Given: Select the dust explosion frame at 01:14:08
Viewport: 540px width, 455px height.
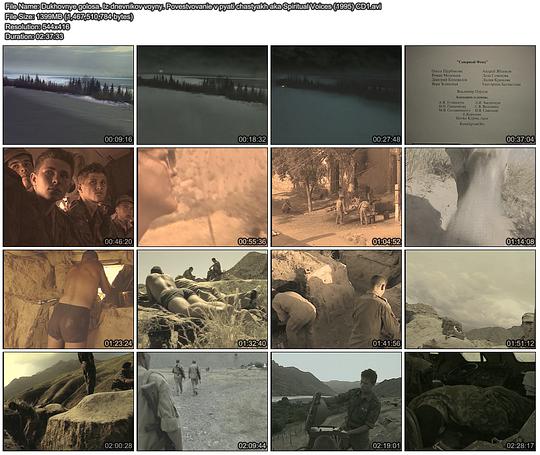Looking at the screenshot, I should (x=470, y=197).
